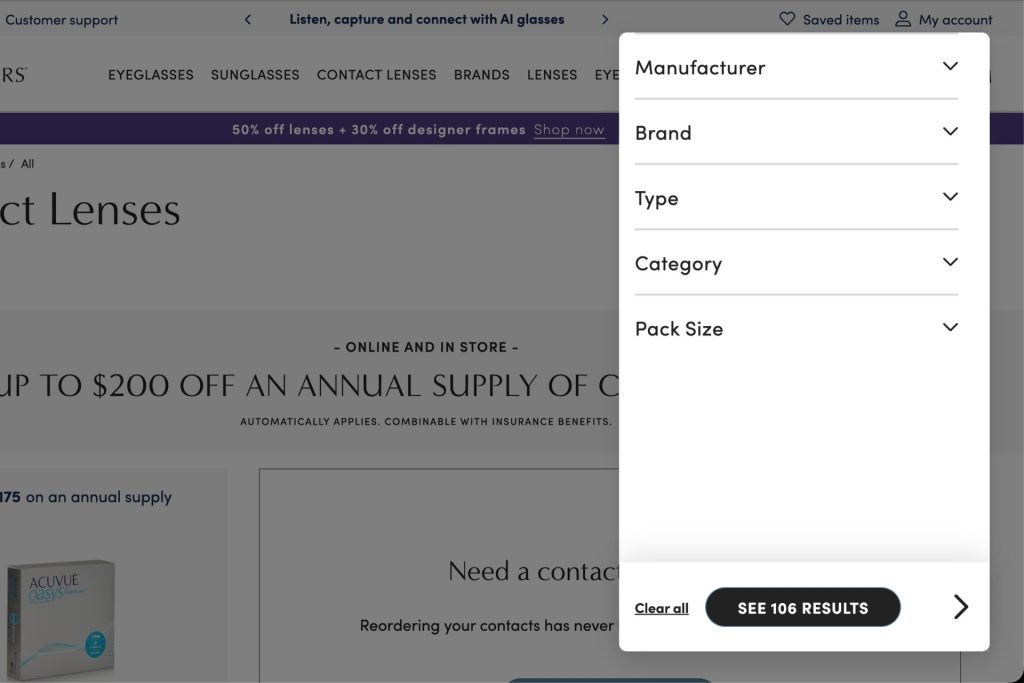Expand the Type filter
This screenshot has height=683, width=1024.
[796, 197]
